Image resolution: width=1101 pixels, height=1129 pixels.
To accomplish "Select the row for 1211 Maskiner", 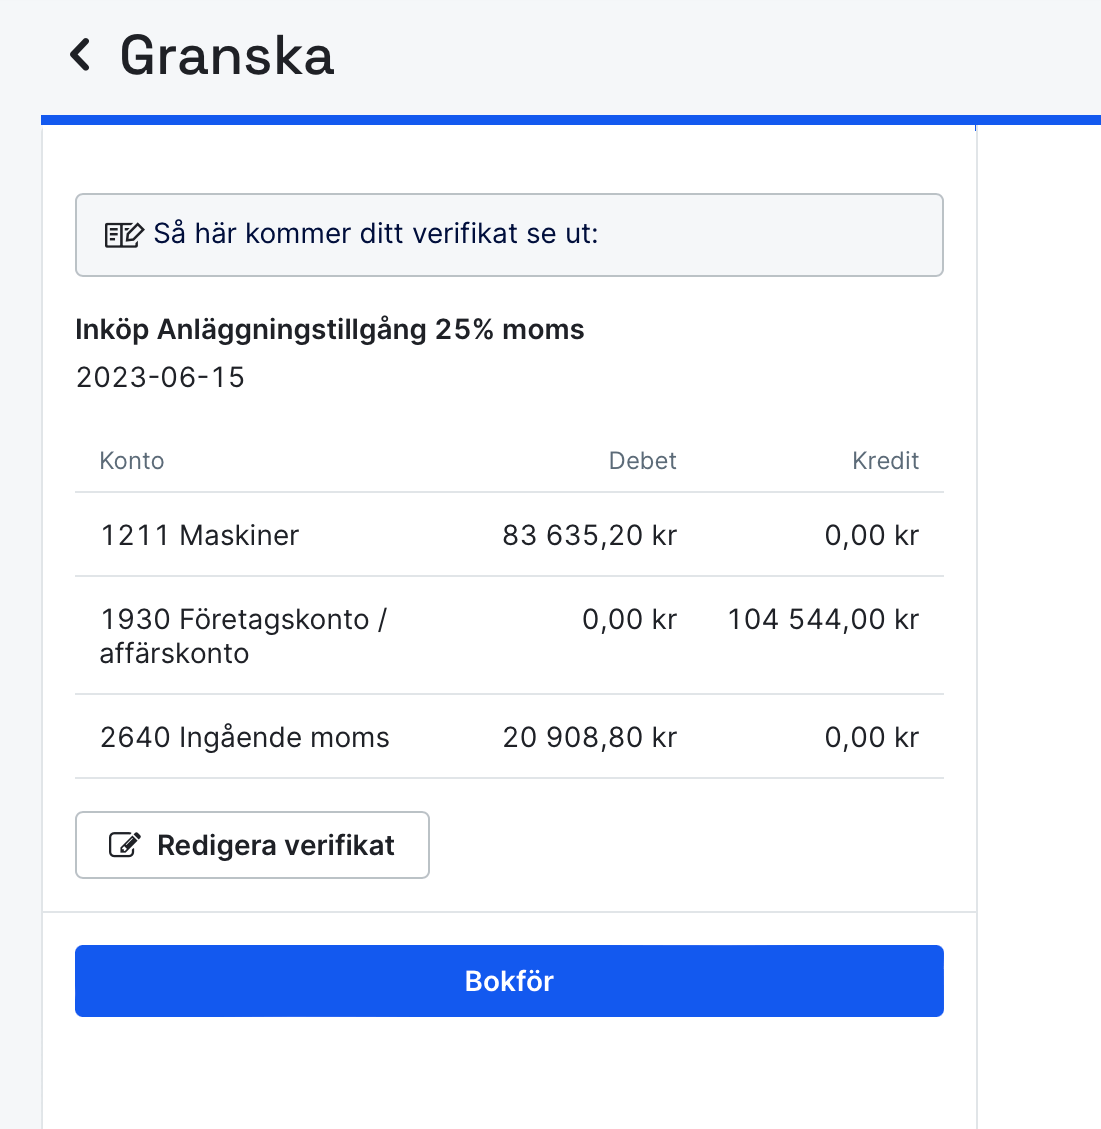I will (509, 535).
